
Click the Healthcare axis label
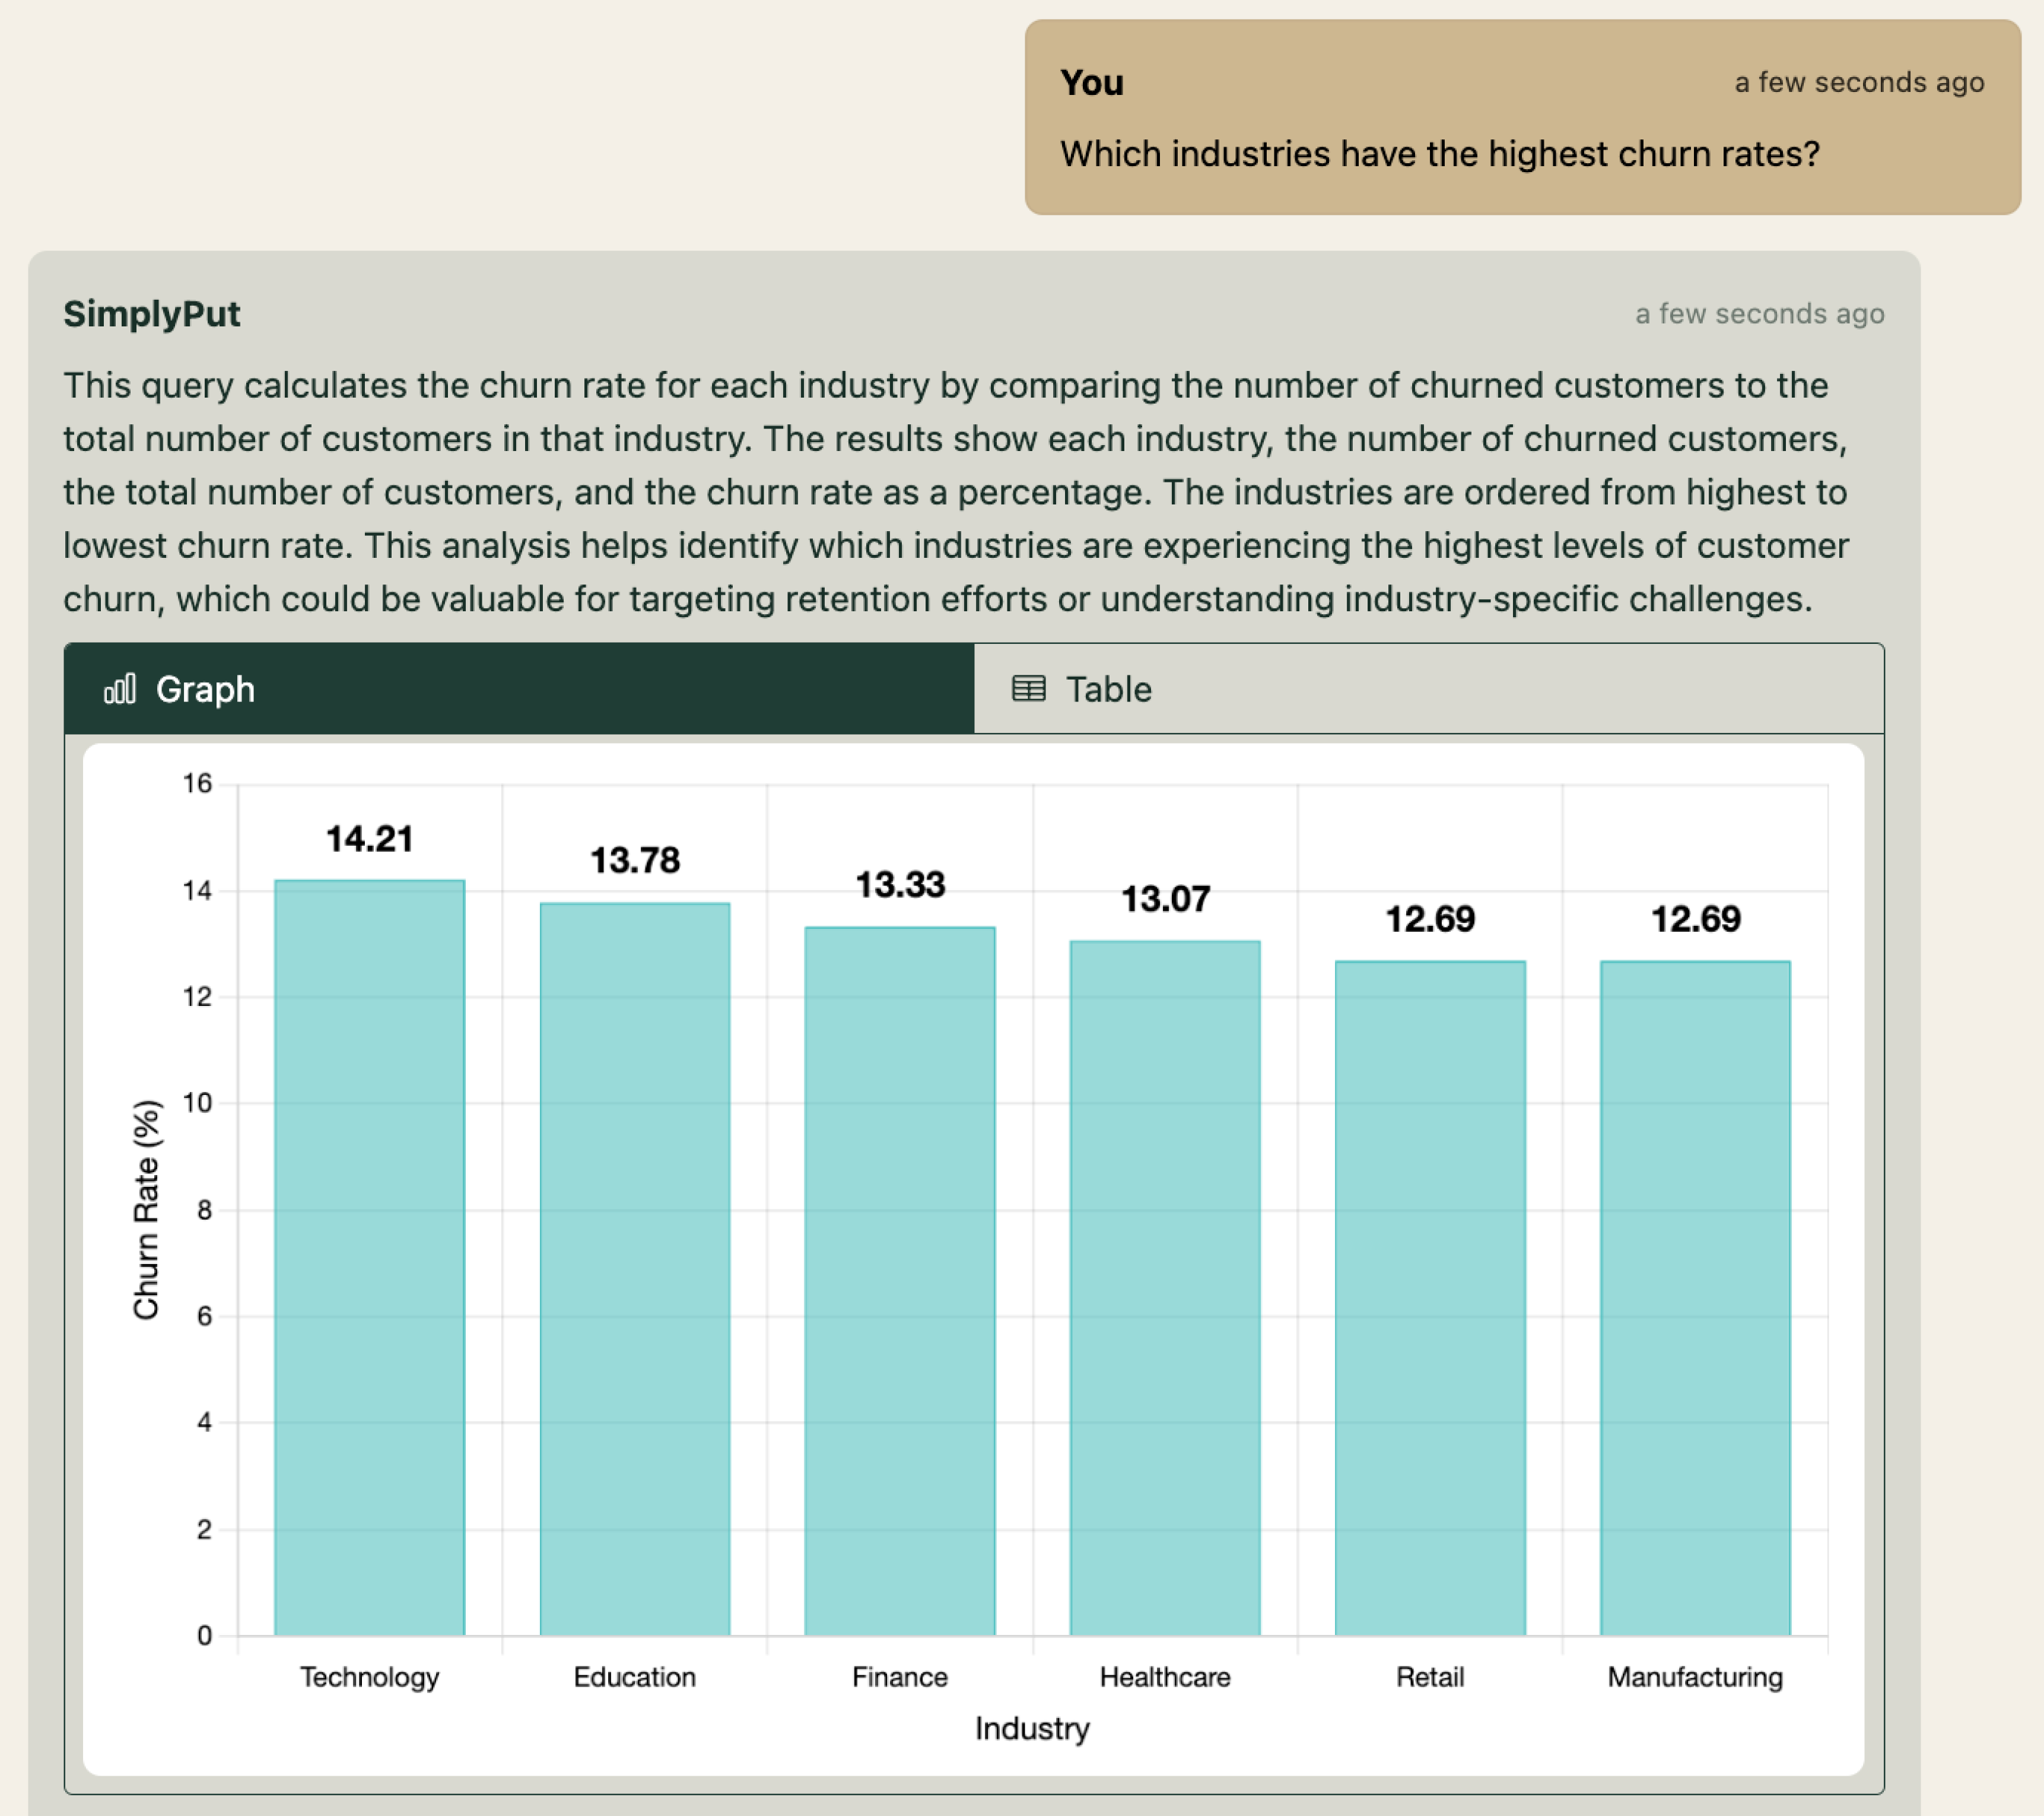click(x=1165, y=1677)
